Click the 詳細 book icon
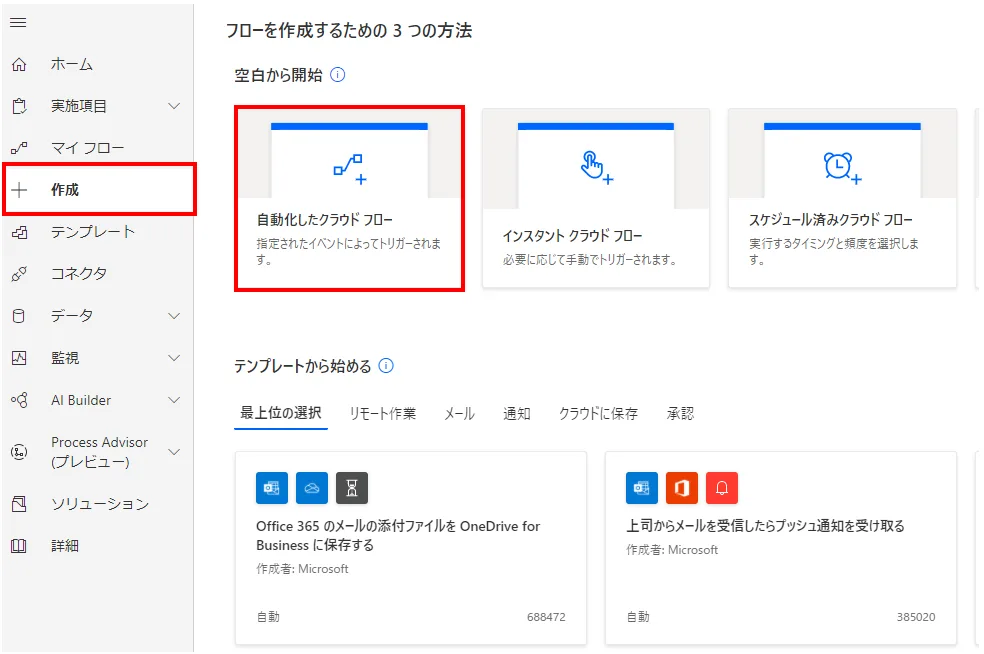The image size is (984, 654). (18, 546)
